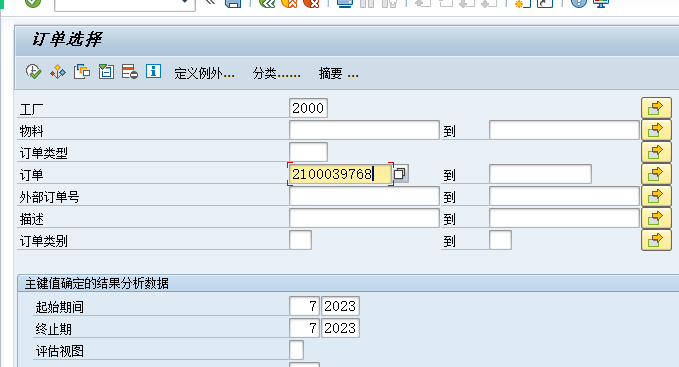Click the delete selection row icon
Screen dimensions: 679x367
129,71
